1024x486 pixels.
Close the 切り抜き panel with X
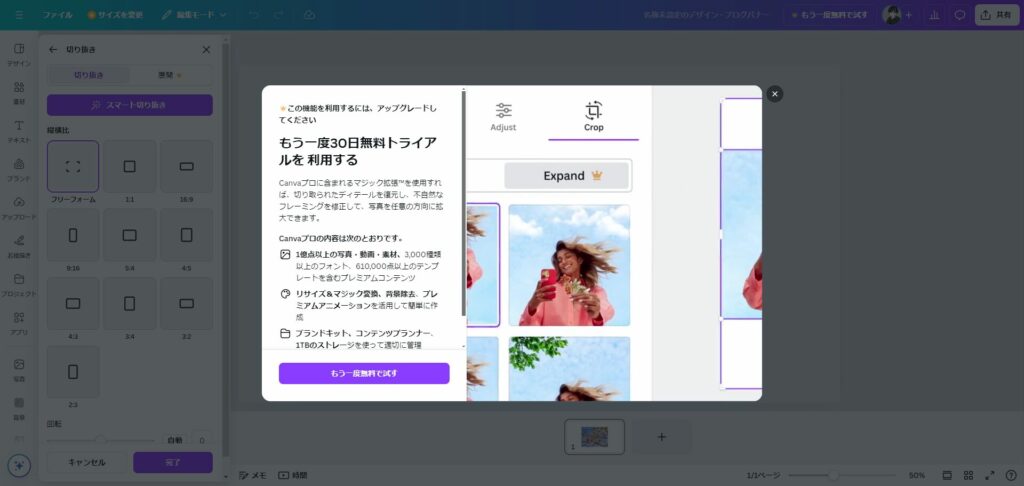(206, 50)
